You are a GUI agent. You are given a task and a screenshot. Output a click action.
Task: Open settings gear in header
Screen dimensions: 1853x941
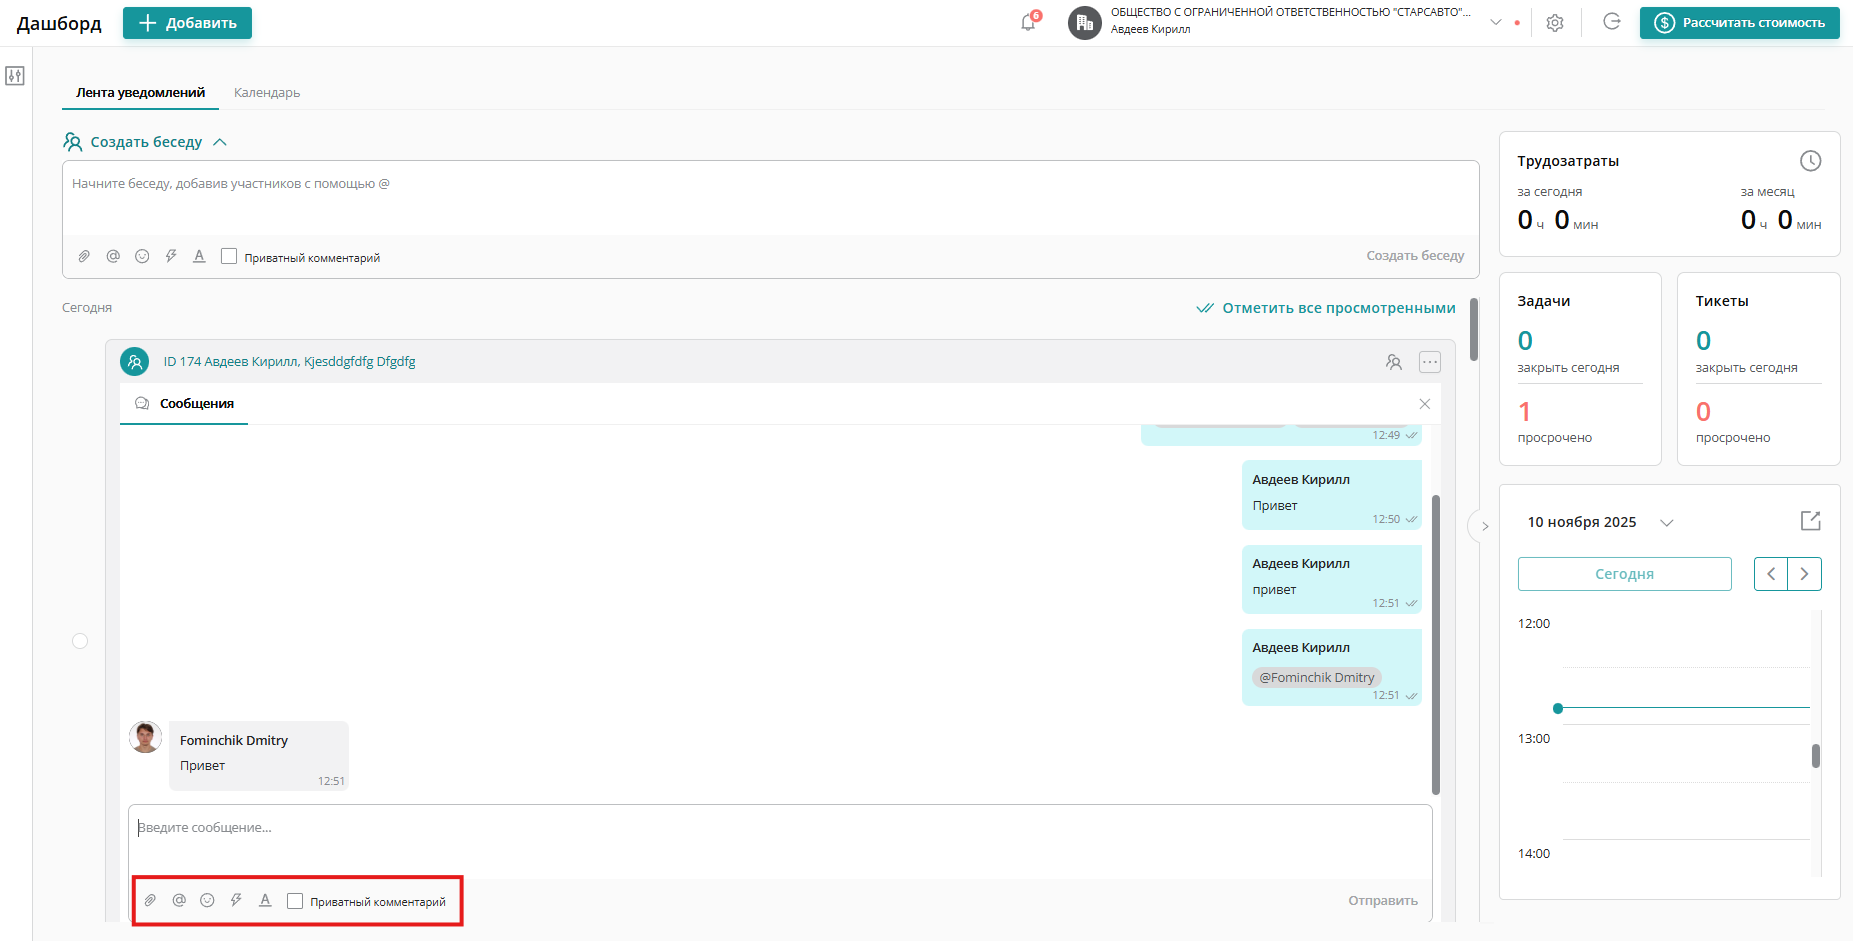1555,23
